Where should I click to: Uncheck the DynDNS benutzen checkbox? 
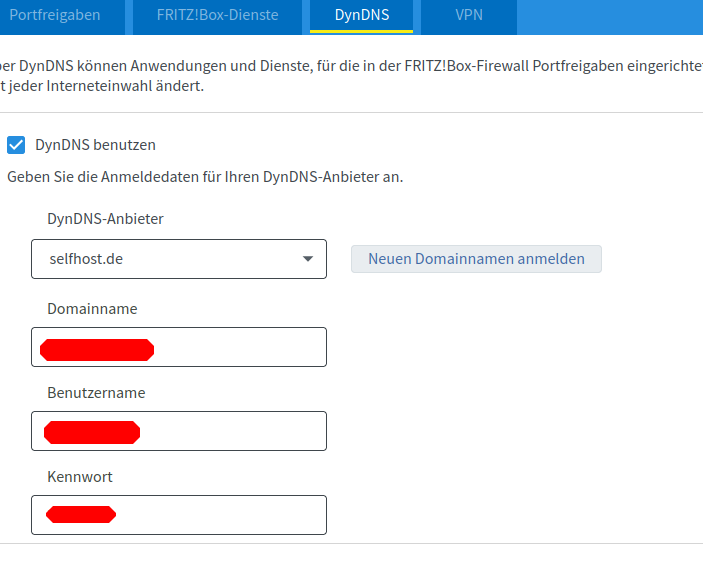point(16,145)
